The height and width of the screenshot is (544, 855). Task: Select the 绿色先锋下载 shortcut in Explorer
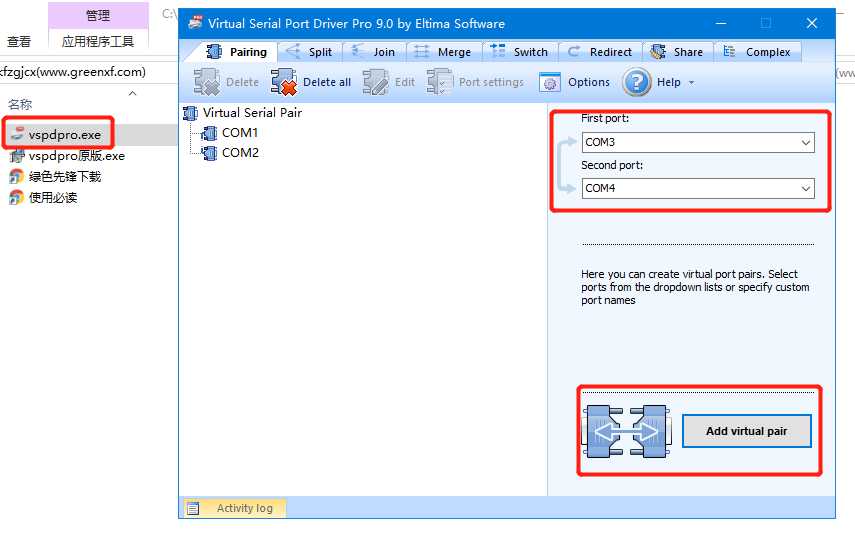[x=65, y=177]
